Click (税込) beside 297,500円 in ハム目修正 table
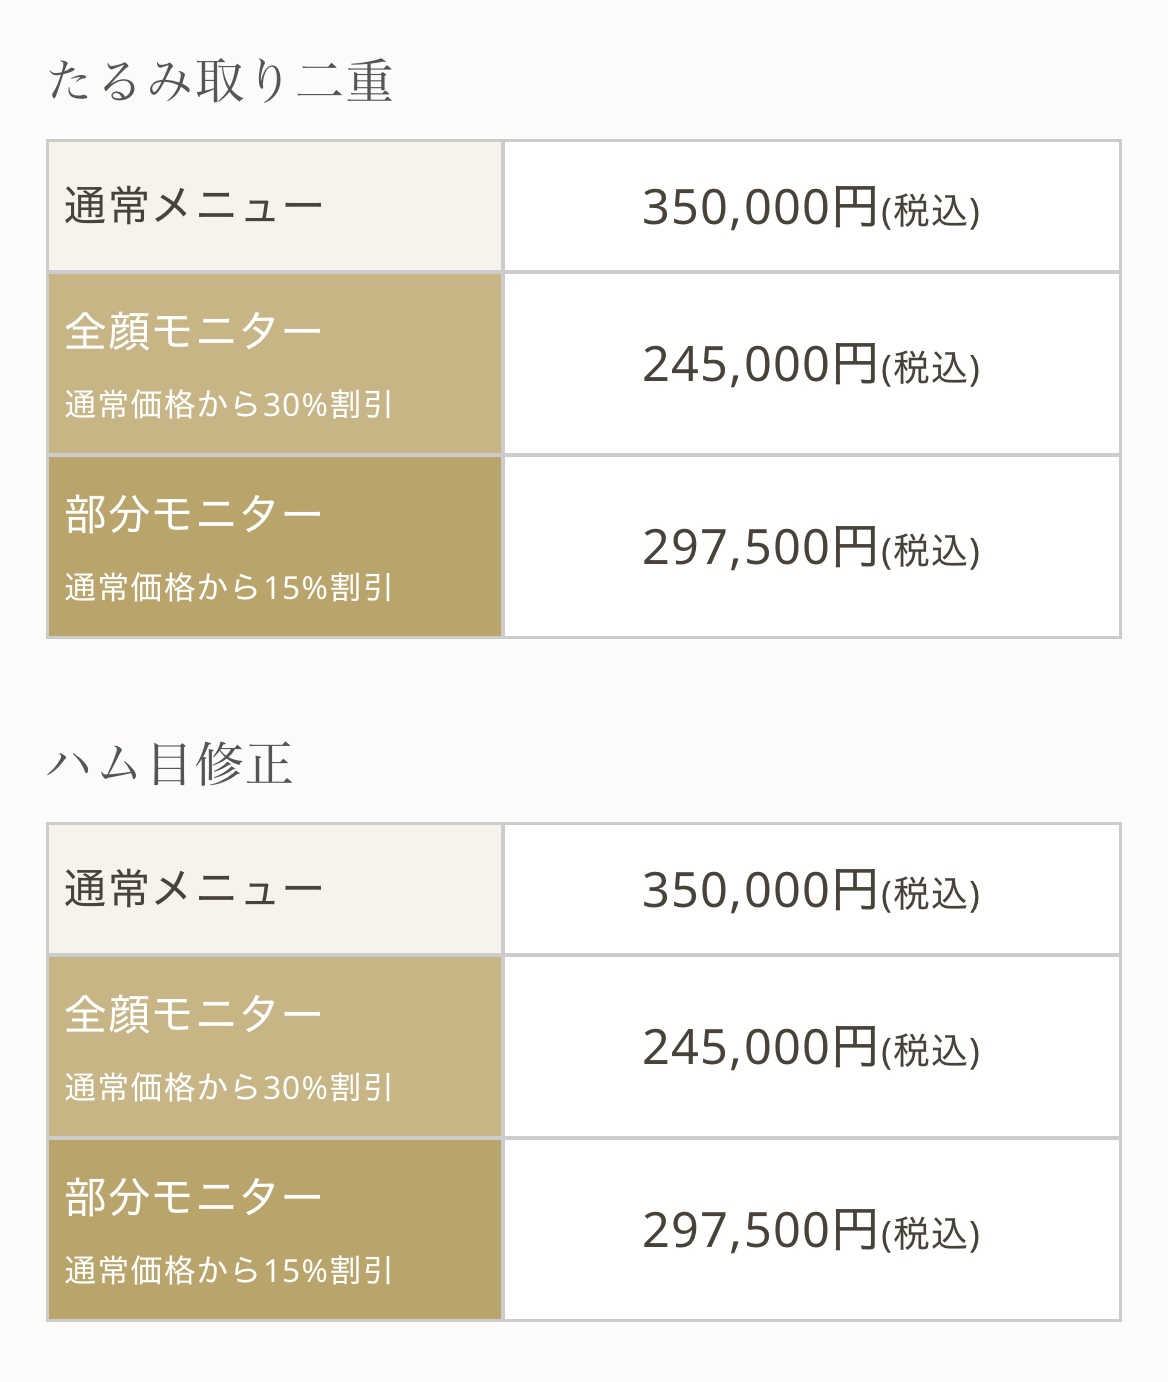1168x1382 pixels. point(930,1234)
